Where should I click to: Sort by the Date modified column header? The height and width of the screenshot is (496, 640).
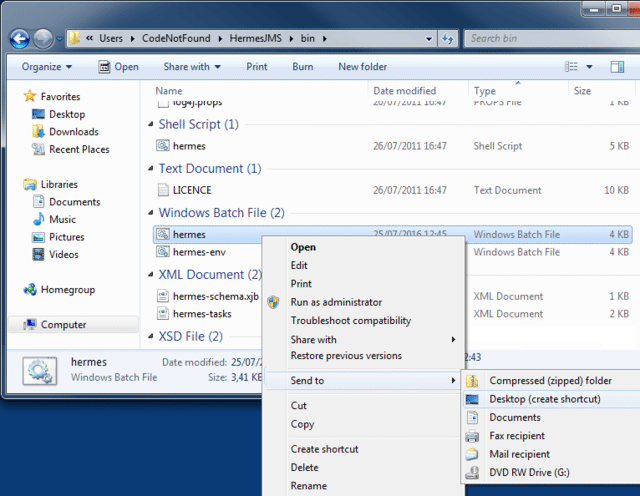404,91
